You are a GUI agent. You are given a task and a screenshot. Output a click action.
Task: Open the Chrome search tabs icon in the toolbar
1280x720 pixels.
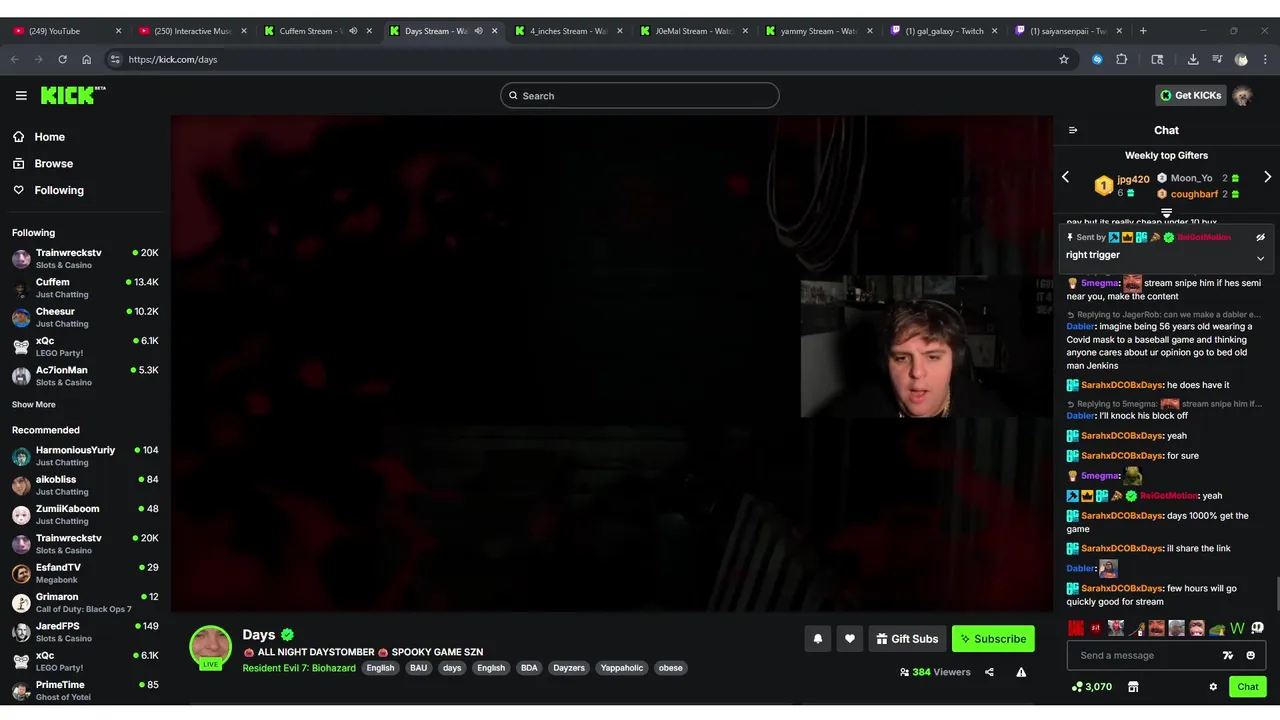point(1157,59)
